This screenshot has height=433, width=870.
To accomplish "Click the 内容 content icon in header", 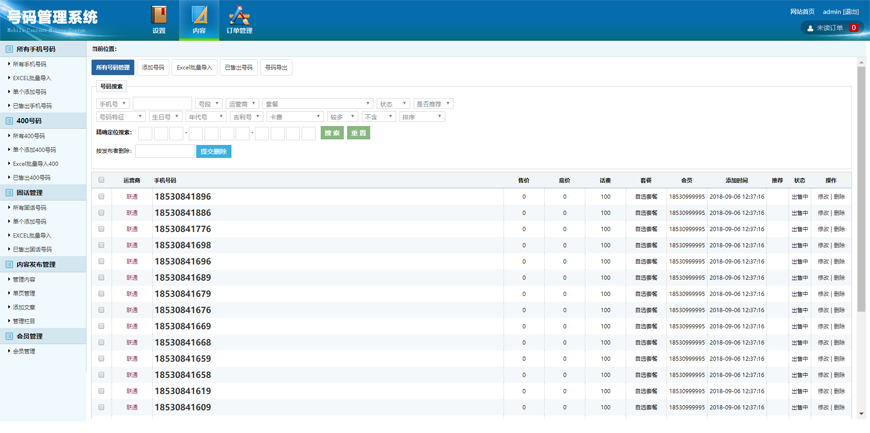I will pos(199,15).
